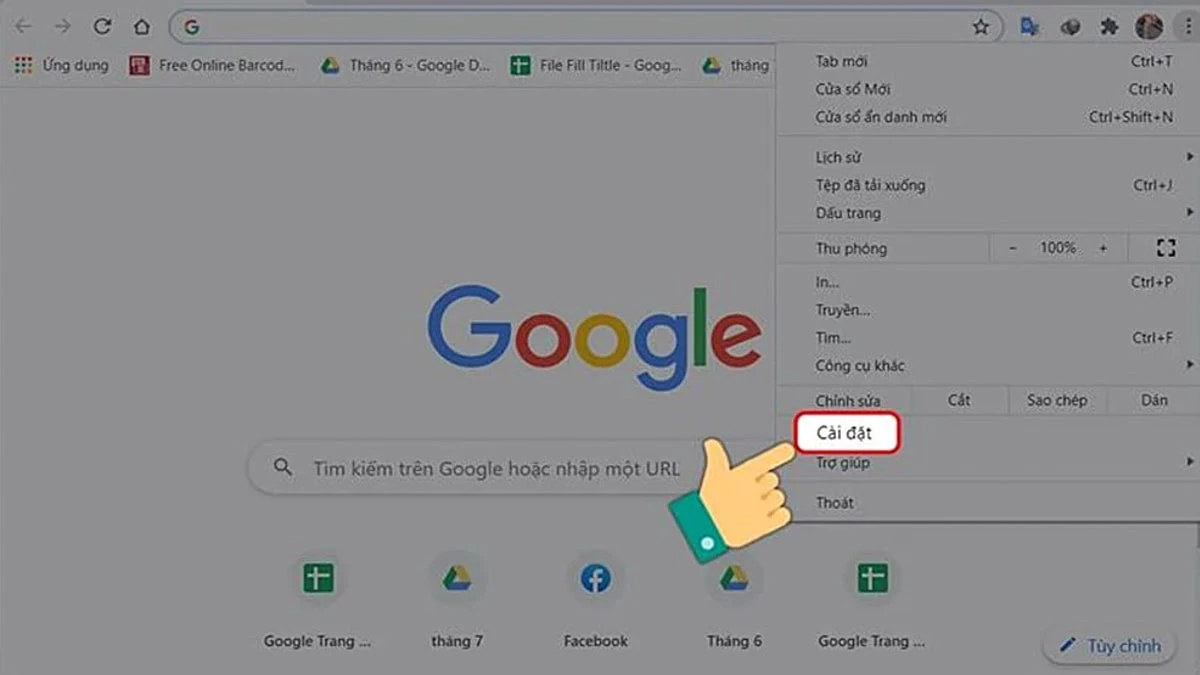Click the address bar field
This screenshot has height=675, width=1200.
tap(586, 27)
